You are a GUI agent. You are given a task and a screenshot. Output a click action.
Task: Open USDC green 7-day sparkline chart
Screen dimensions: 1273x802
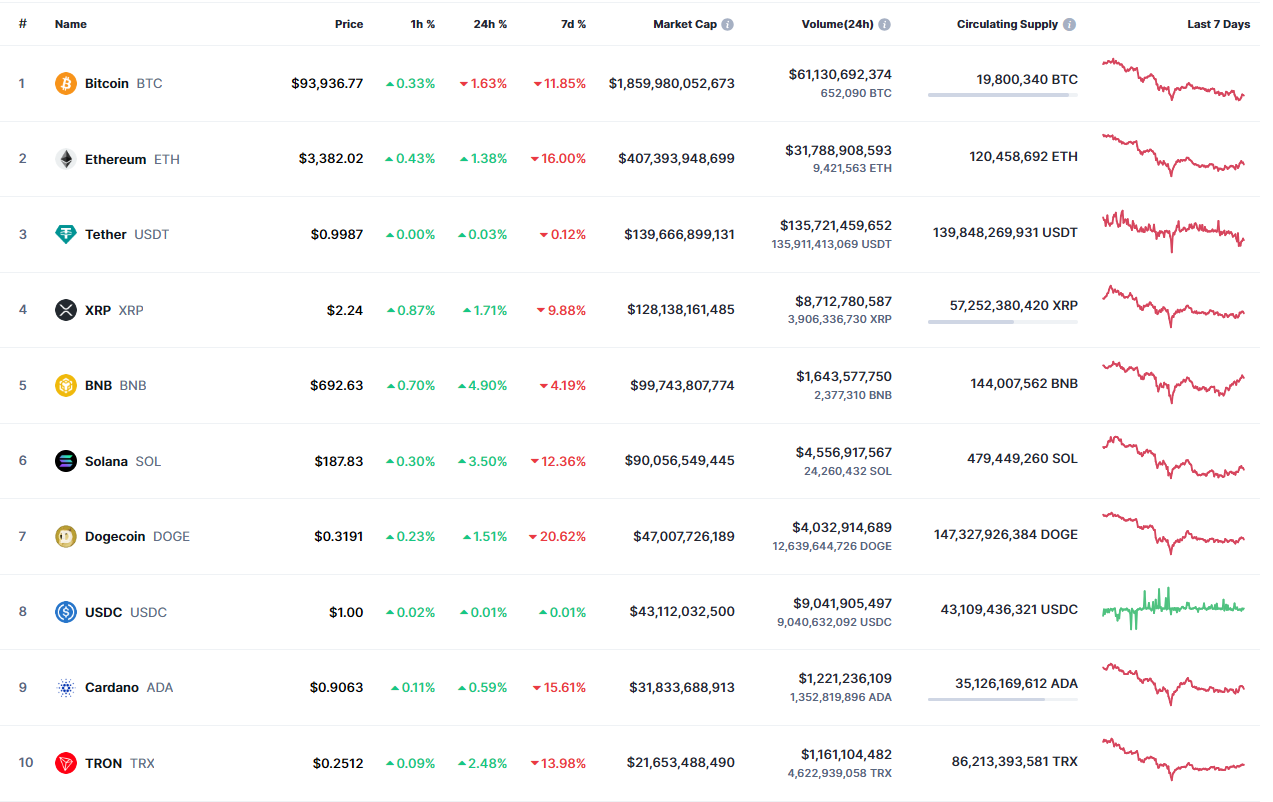[1174, 608]
